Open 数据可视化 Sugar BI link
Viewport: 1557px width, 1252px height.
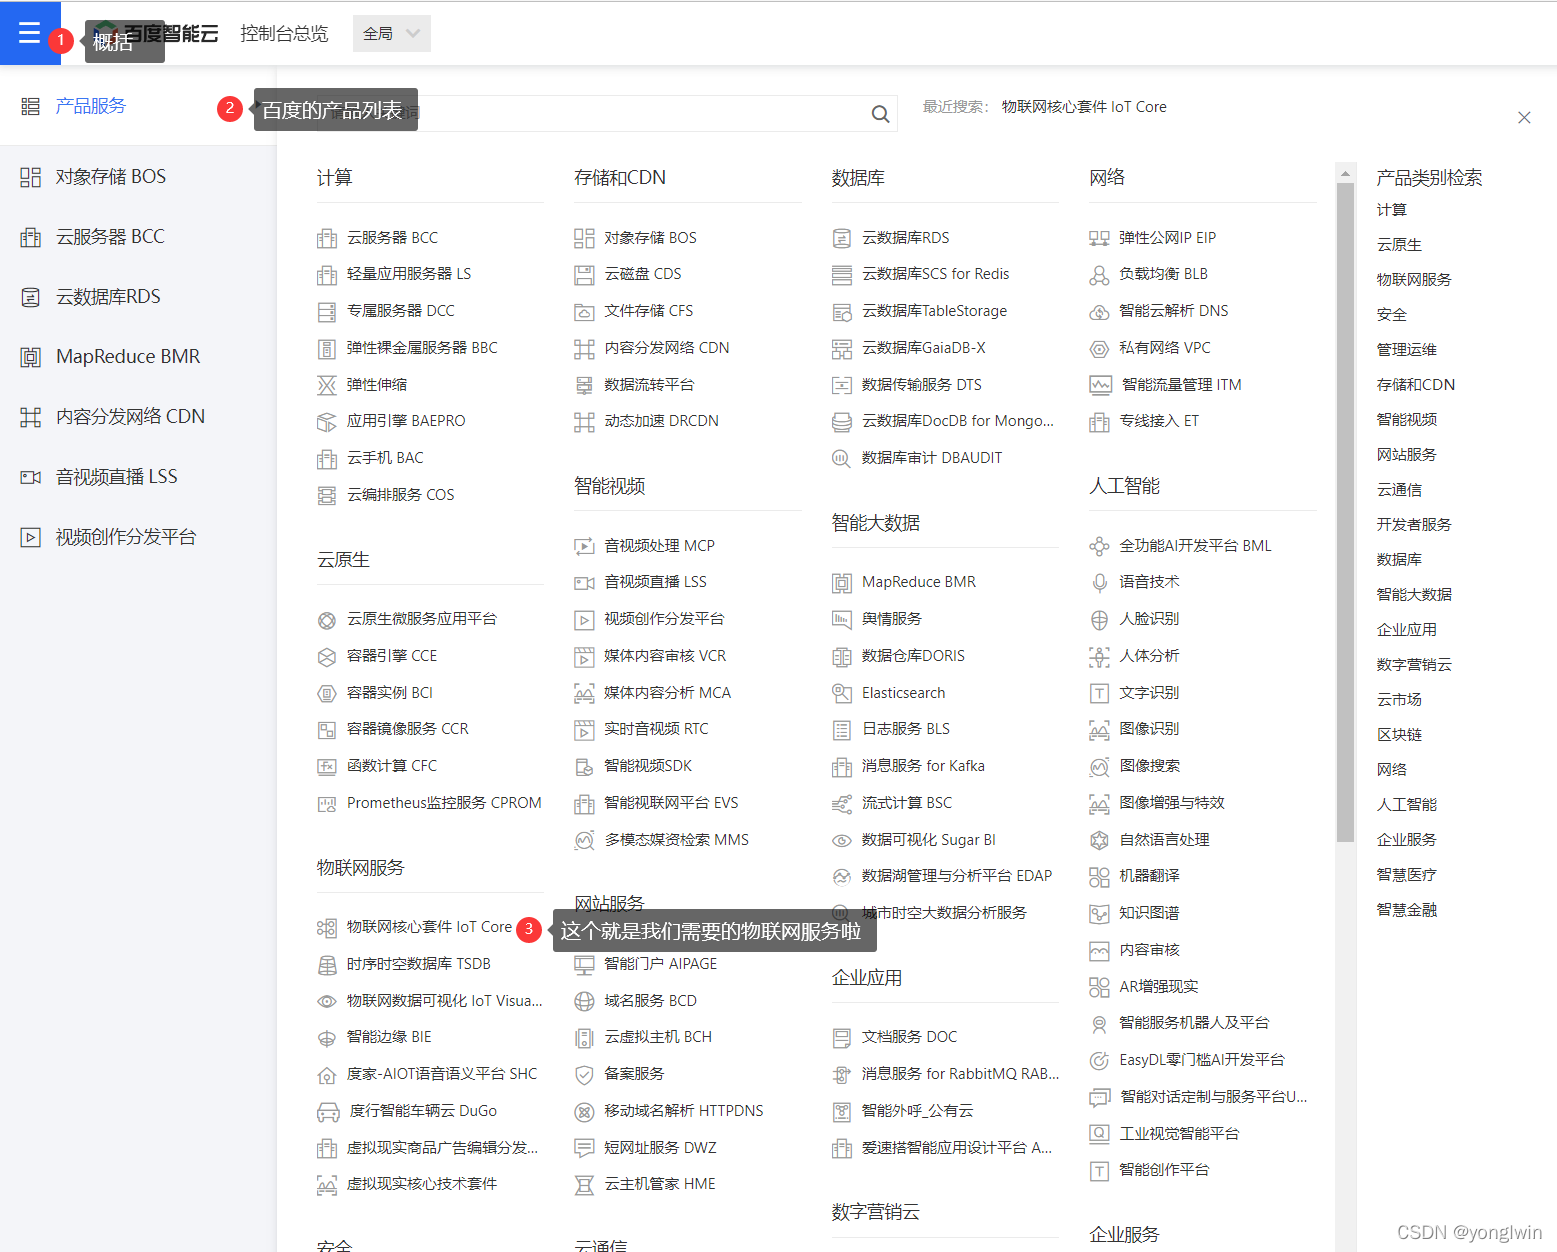click(929, 840)
